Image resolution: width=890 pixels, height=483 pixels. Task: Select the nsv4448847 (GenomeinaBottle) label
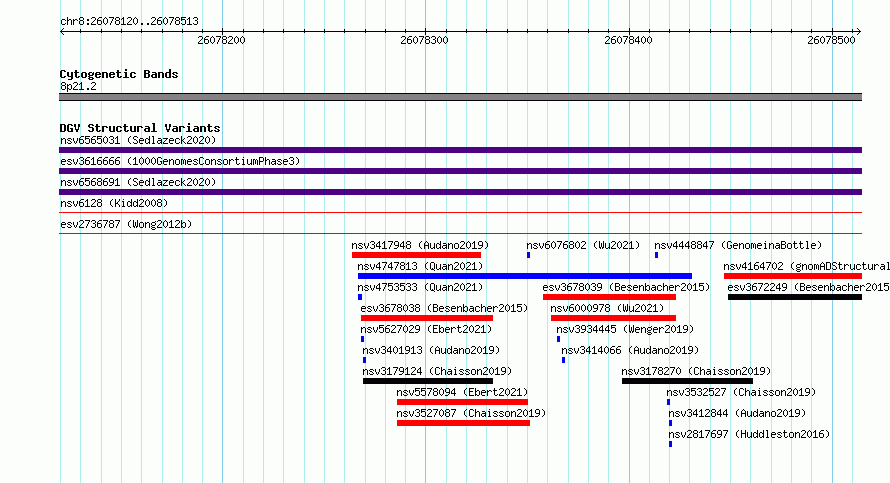point(738,245)
